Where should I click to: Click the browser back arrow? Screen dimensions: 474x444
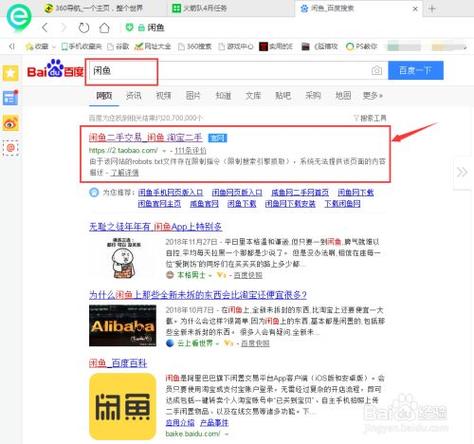click(45, 27)
